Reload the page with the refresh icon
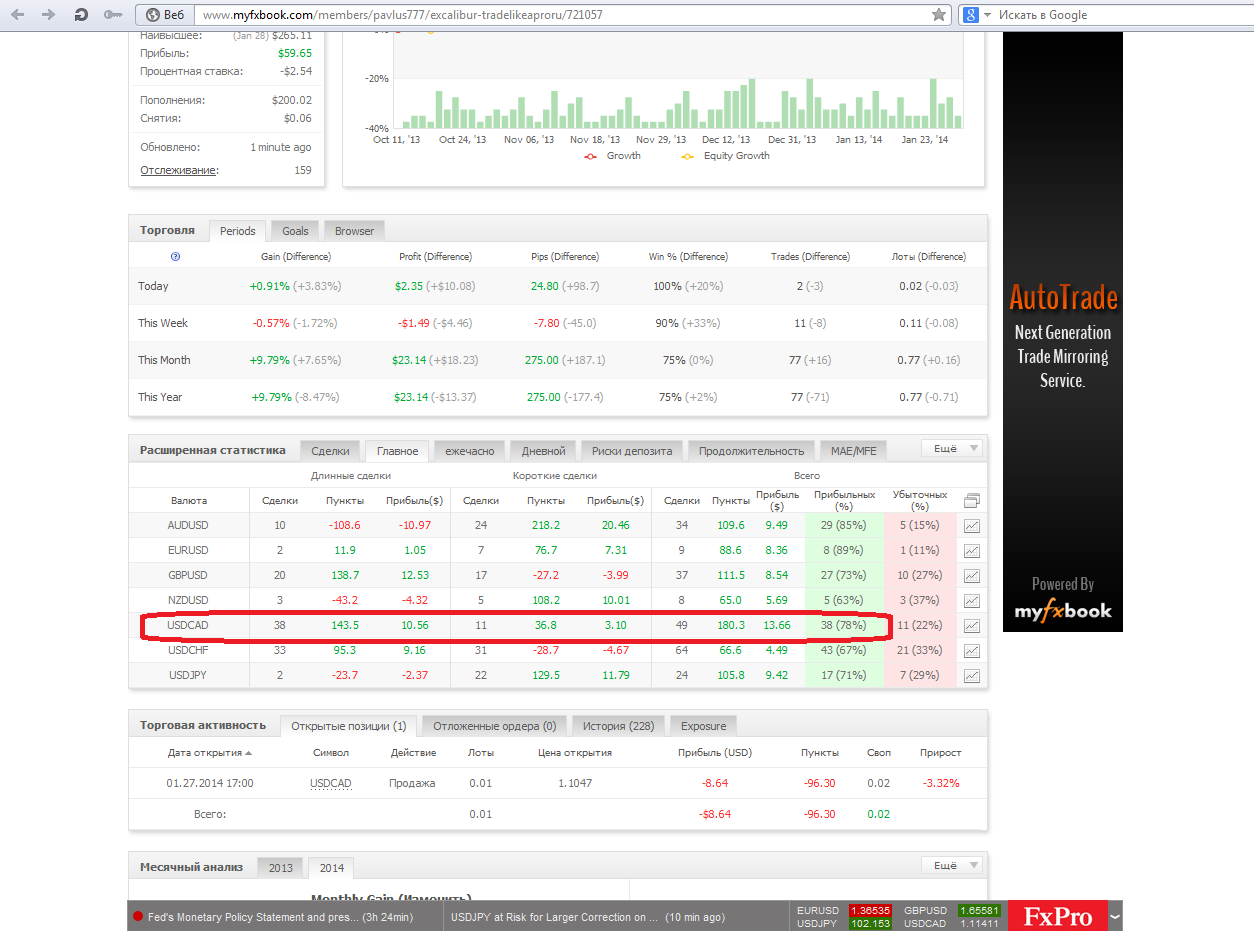Screen dimensions: 1254x931 (x=81, y=15)
